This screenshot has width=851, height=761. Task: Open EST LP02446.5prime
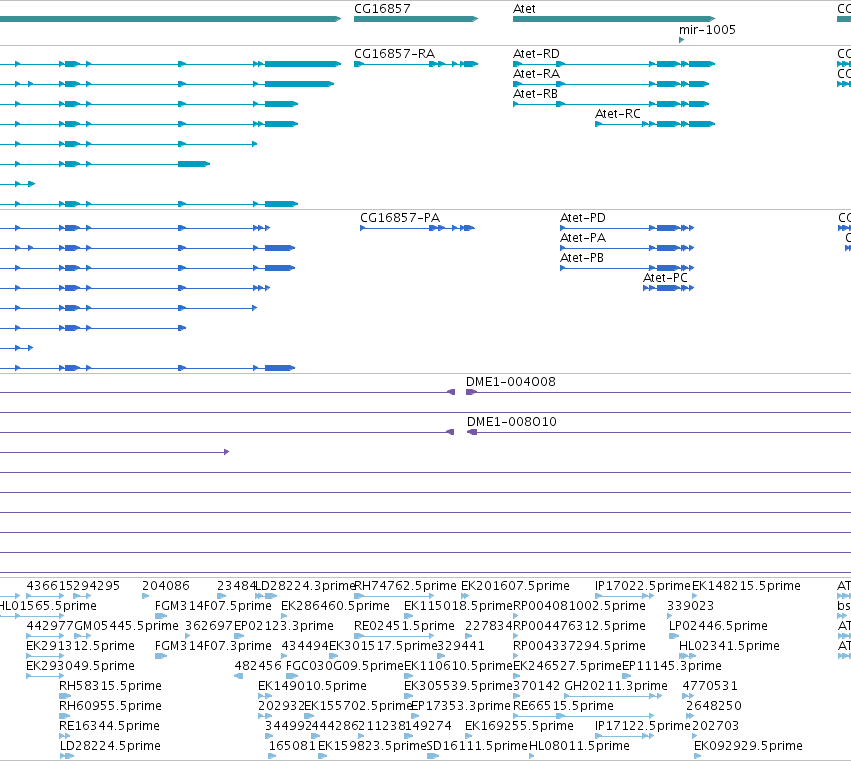[718, 626]
